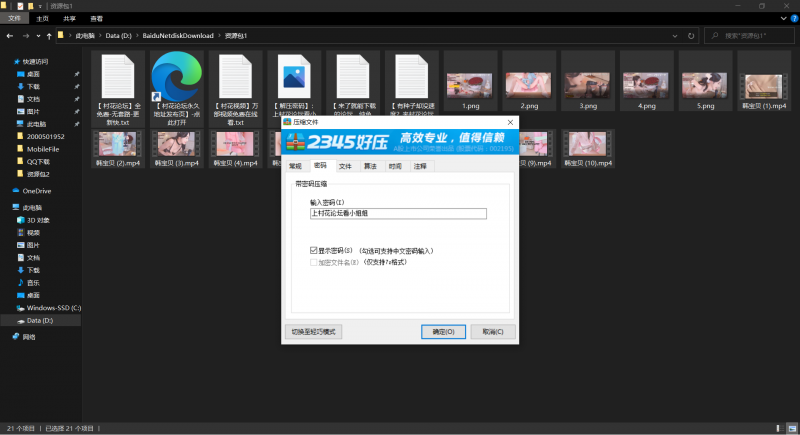Open 网络 in the sidebar
This screenshot has height=435, width=800.
29,337
